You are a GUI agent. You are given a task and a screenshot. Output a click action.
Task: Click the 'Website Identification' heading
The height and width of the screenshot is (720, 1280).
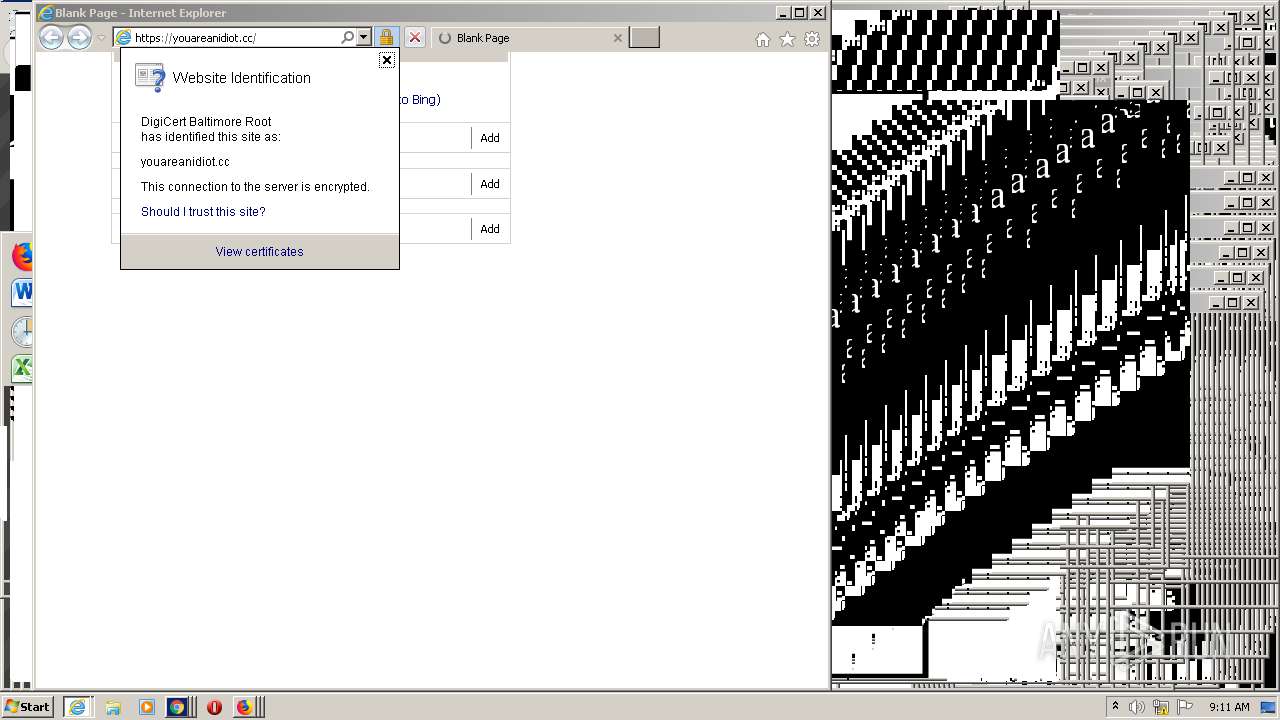coord(241,78)
